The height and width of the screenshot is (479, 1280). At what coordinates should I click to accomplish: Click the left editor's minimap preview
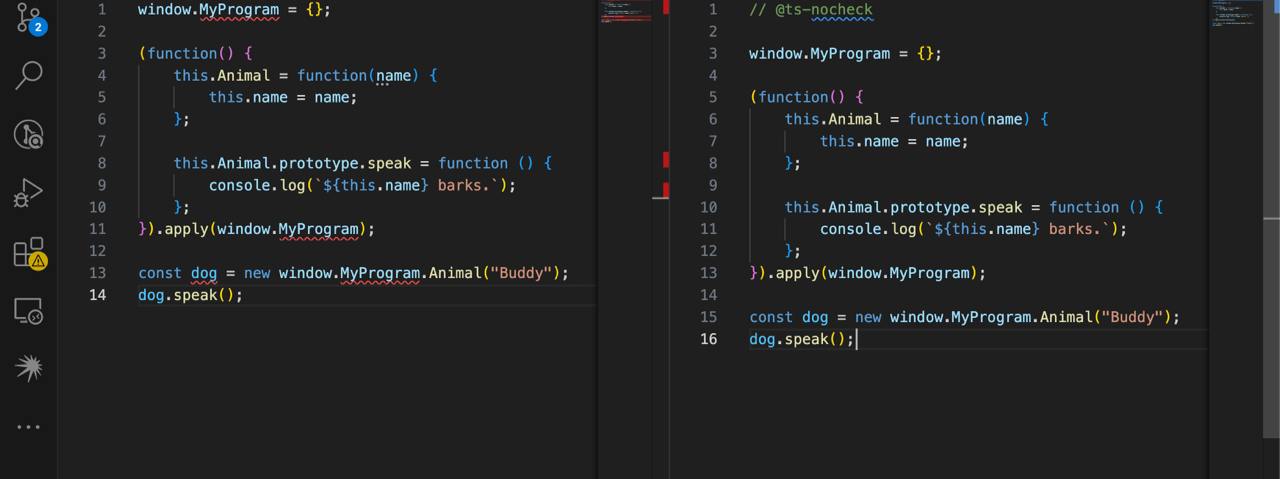(625, 12)
